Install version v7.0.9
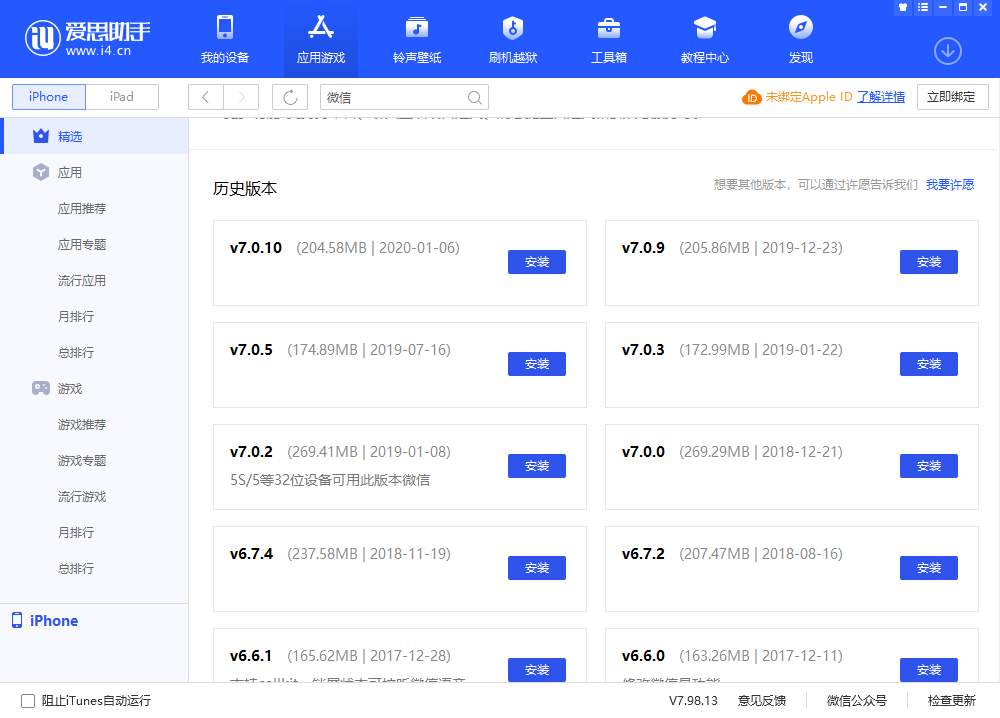Screen dimensions: 1000x718 click(x=929, y=262)
